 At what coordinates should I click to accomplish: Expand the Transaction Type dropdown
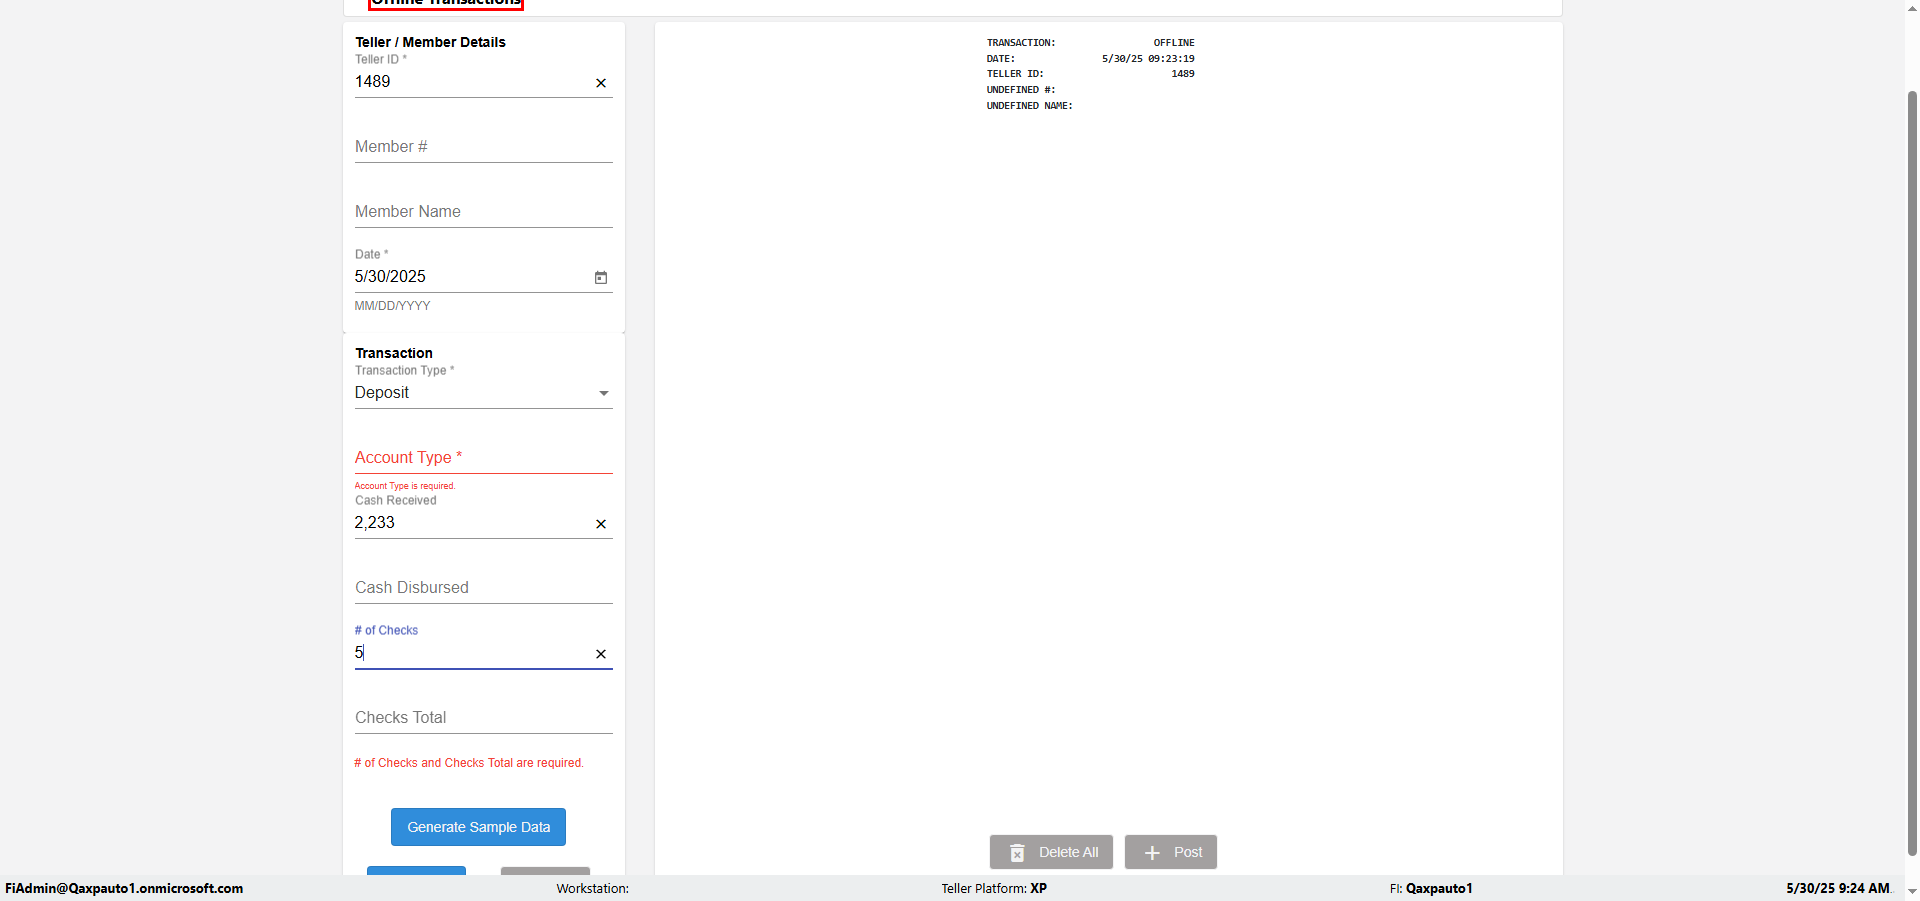(604, 393)
